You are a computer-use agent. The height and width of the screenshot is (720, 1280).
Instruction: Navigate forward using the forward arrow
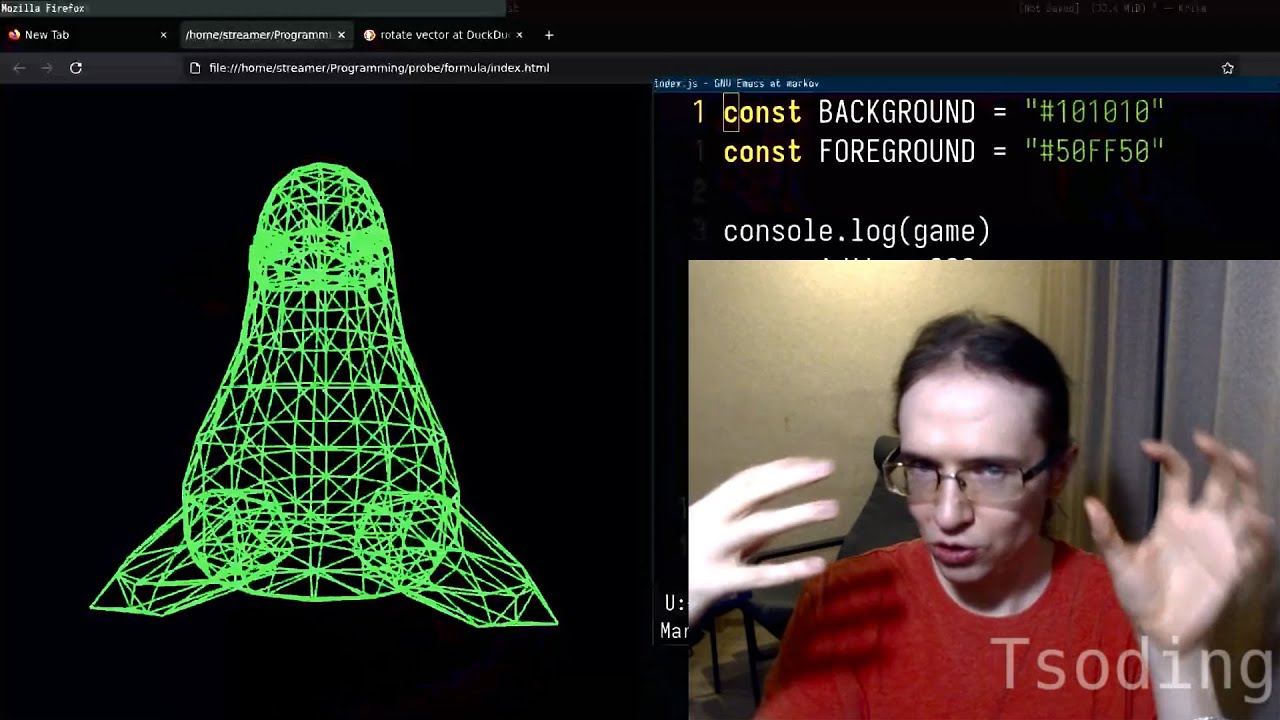tap(46, 67)
